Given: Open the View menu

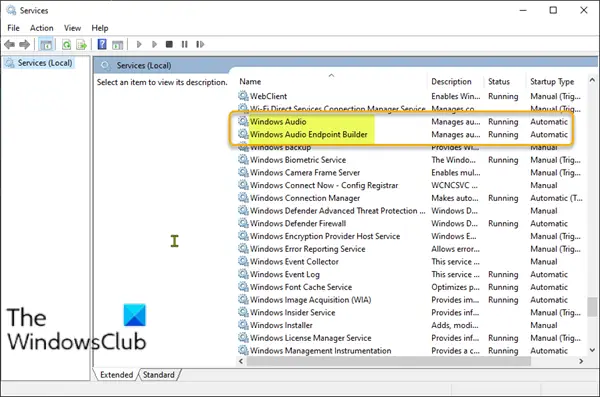Looking at the screenshot, I should coord(72,28).
